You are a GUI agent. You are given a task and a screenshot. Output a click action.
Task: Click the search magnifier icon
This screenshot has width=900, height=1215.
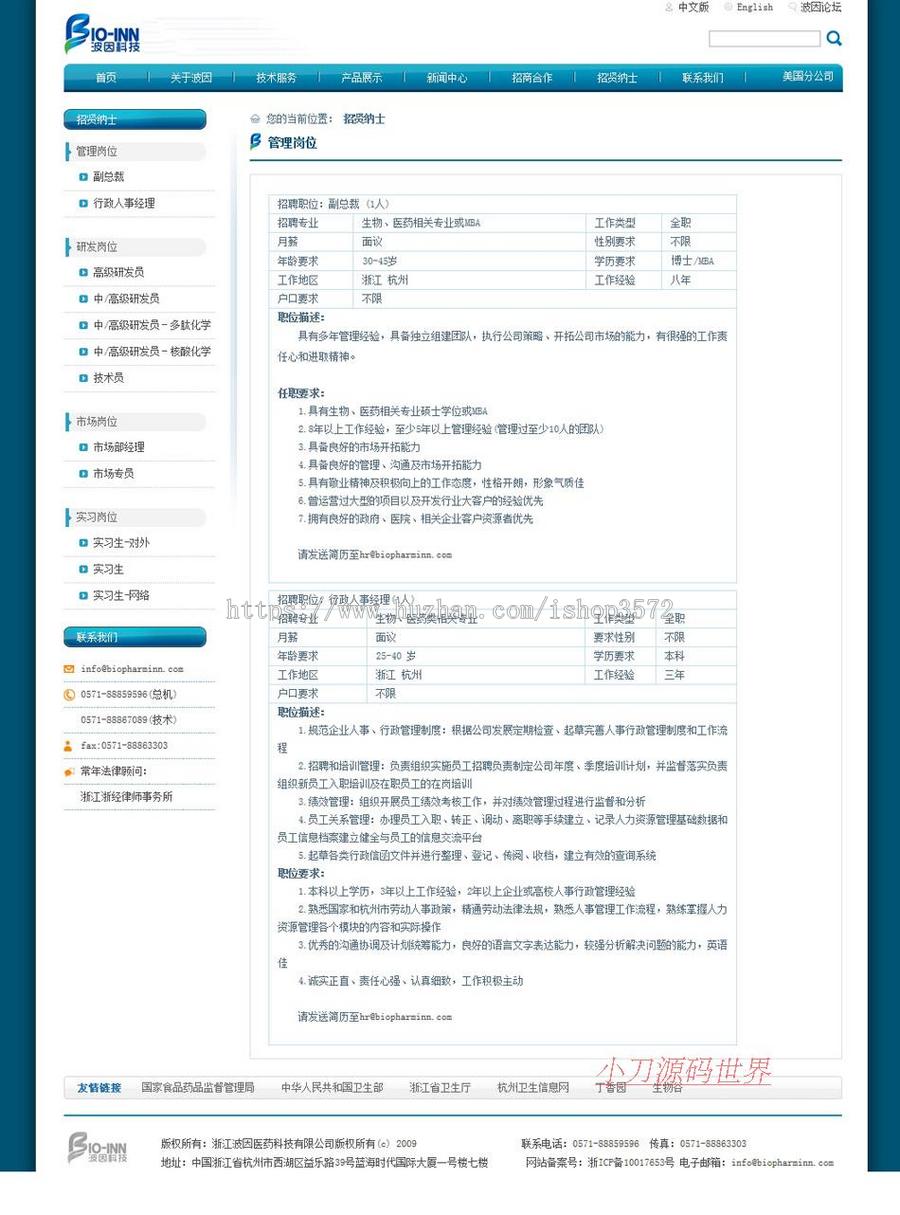point(834,39)
